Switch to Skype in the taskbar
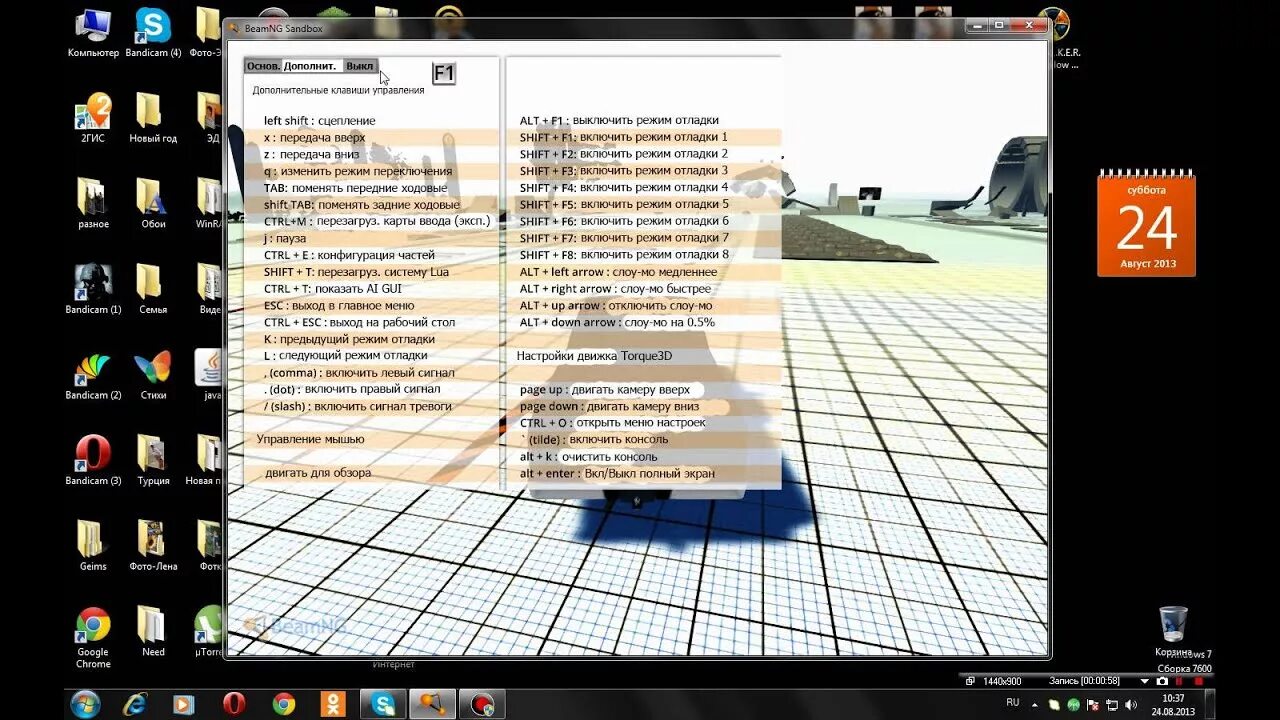This screenshot has height=720, width=1280. coord(383,704)
